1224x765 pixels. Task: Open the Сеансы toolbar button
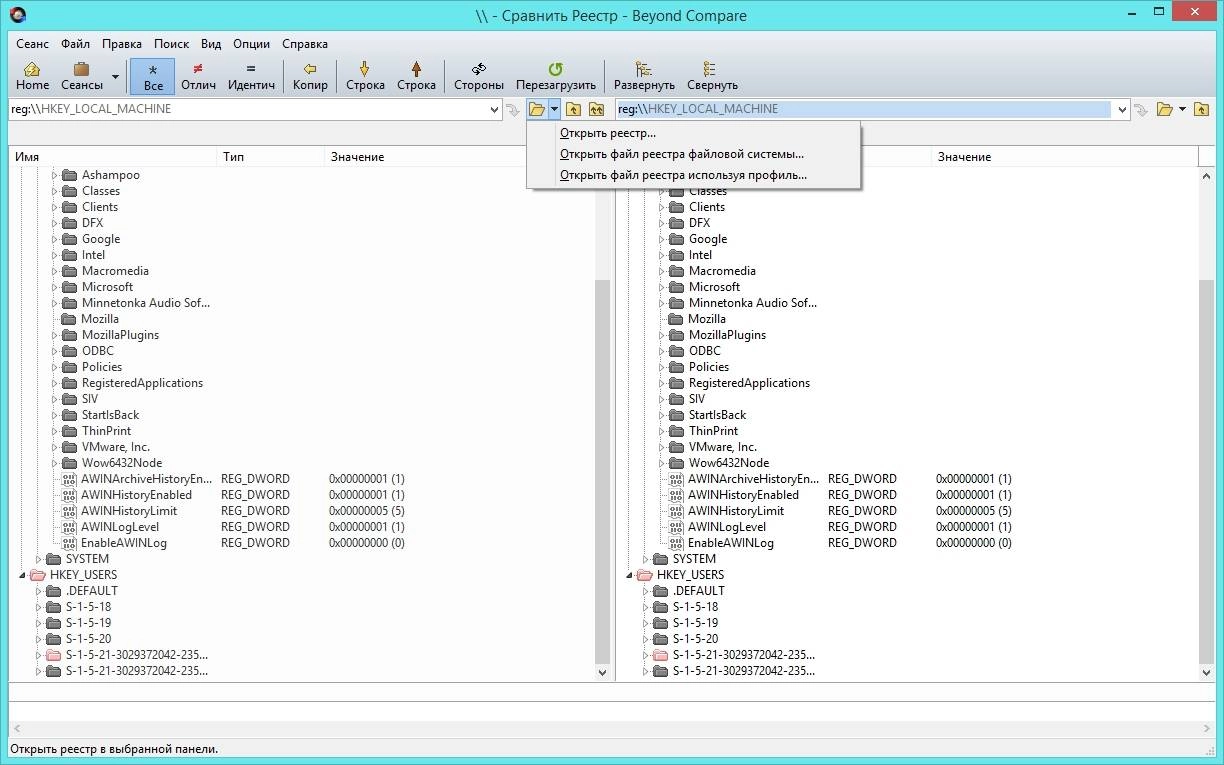click(82, 76)
